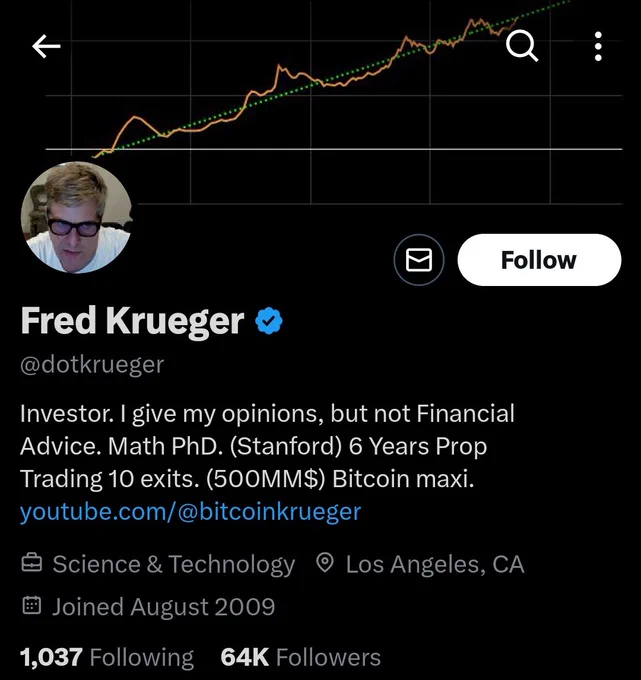641x680 pixels.
Task: Open the search magnifier icon
Action: click(522, 46)
